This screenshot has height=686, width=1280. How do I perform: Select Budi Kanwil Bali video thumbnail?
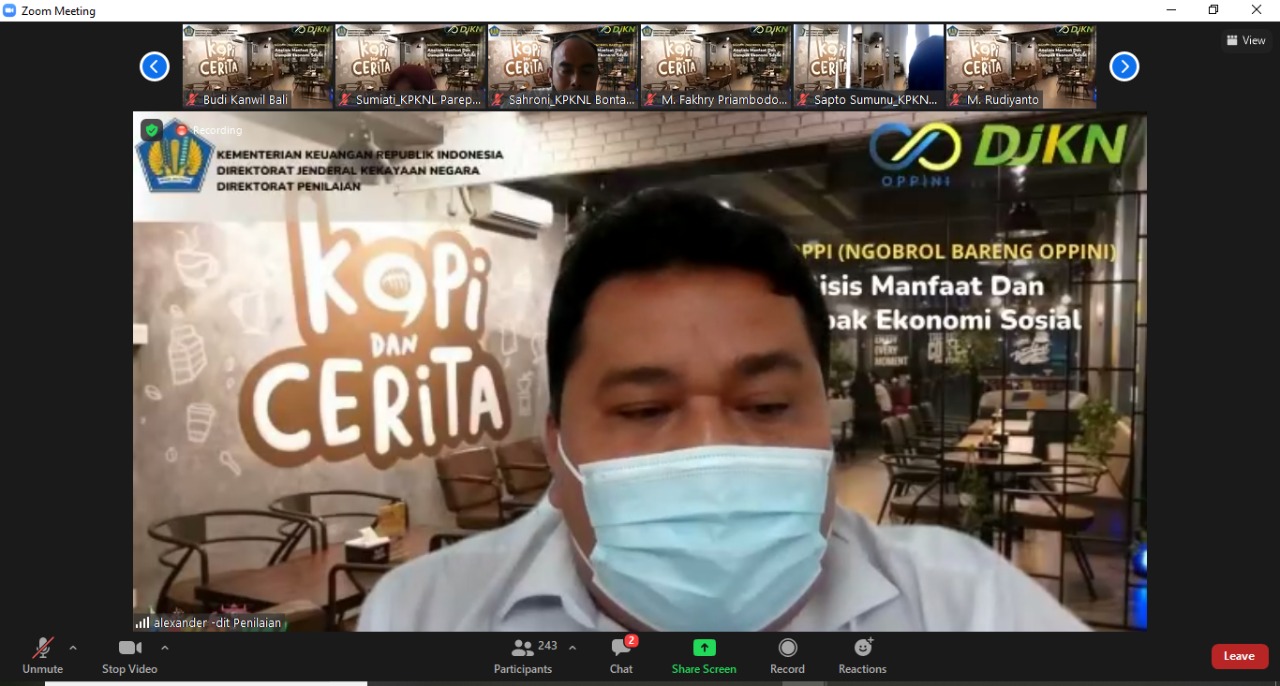point(258,66)
